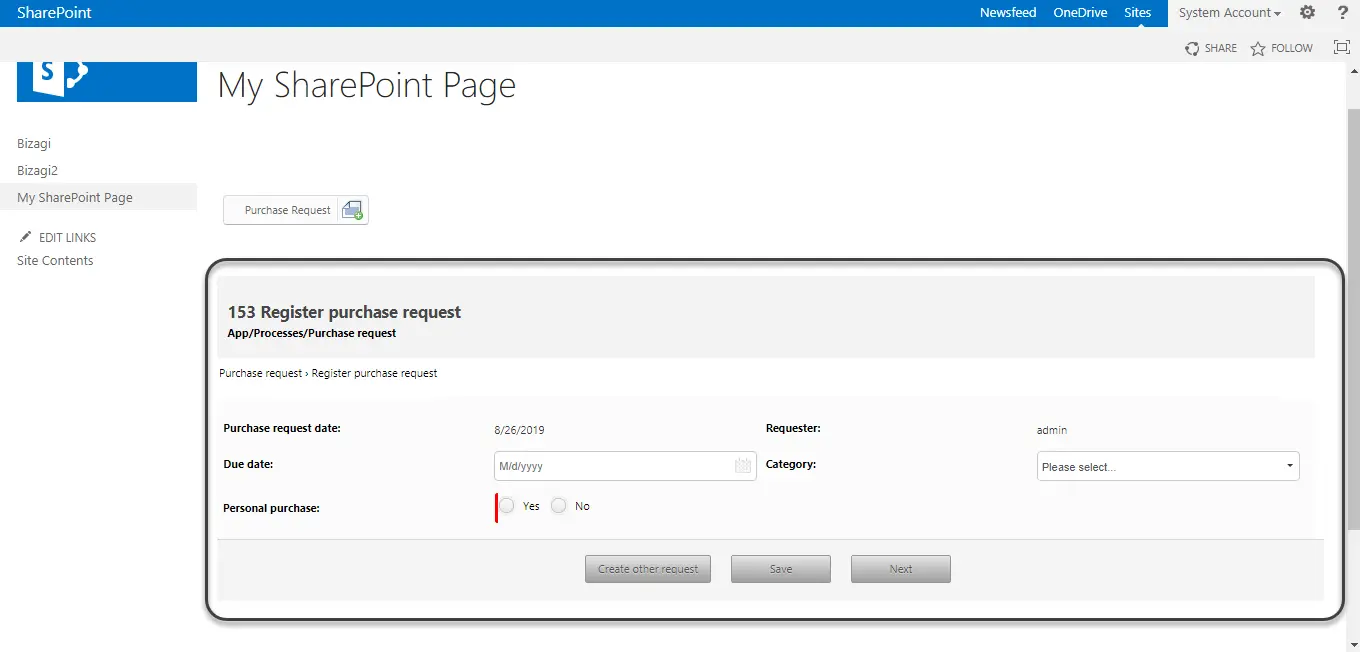
Task: Click the Share icon
Action: pyautogui.click(x=1192, y=48)
